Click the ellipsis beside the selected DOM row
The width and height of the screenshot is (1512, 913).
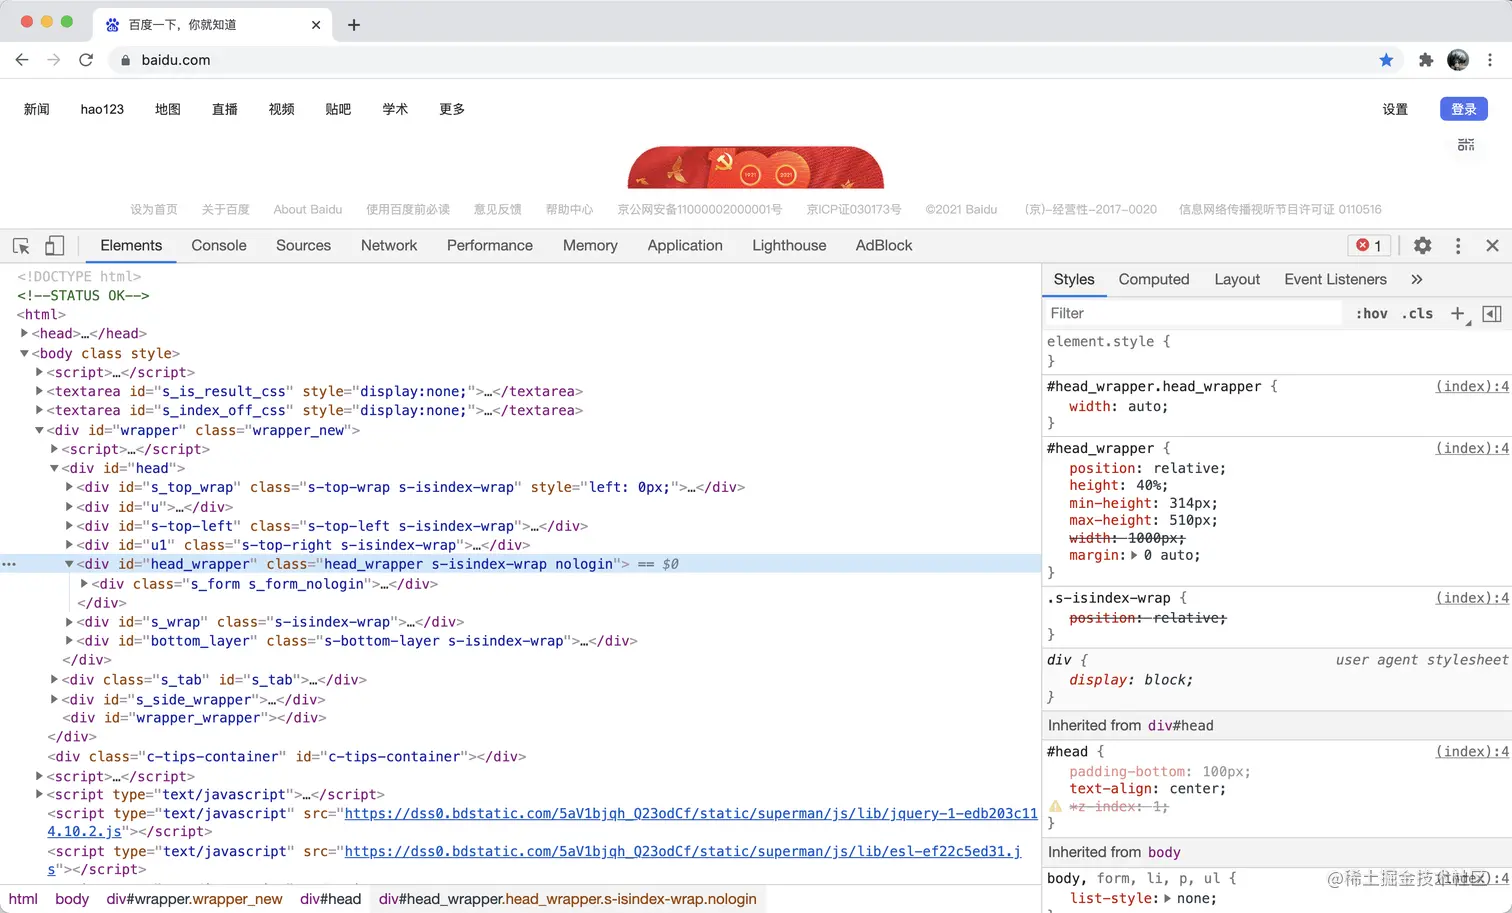click(9, 564)
